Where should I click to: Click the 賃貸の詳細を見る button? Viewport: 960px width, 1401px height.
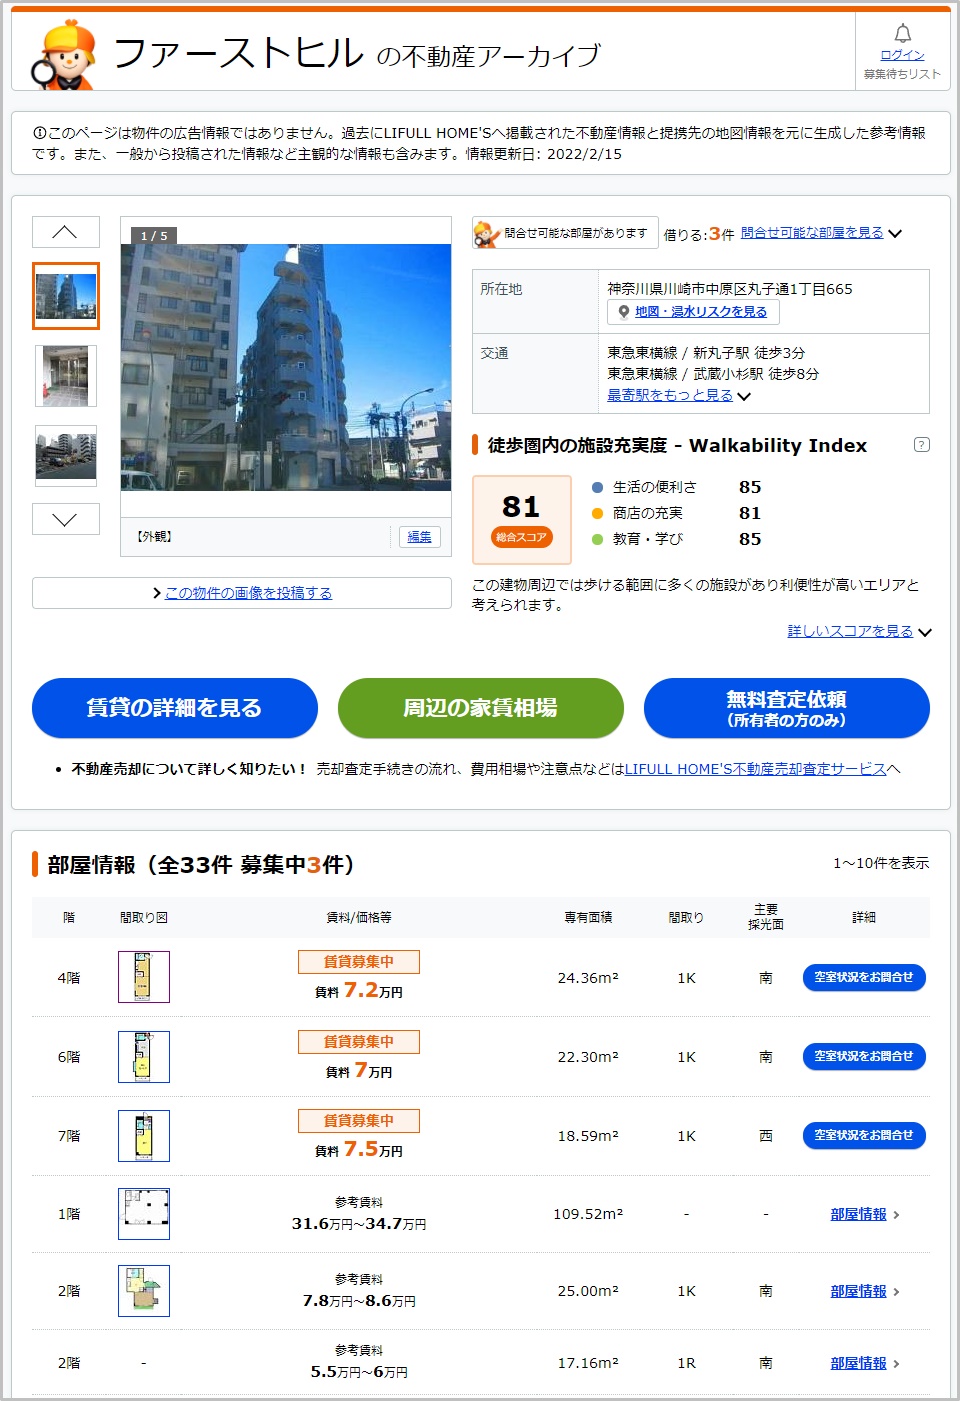point(175,708)
